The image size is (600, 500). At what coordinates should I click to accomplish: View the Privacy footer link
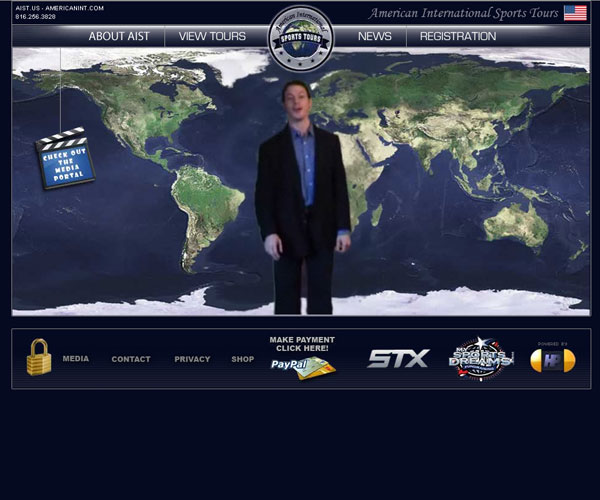click(192, 359)
